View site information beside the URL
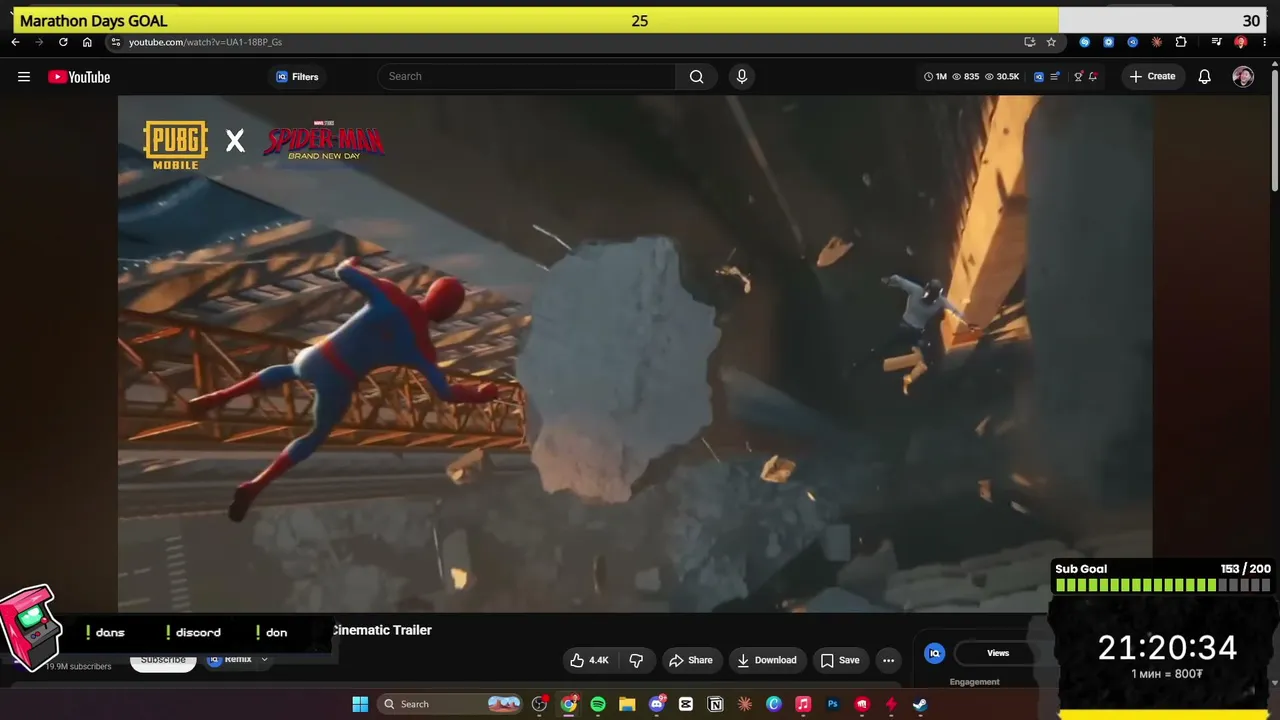Screen dimensions: 1280x720 [x=116, y=42]
